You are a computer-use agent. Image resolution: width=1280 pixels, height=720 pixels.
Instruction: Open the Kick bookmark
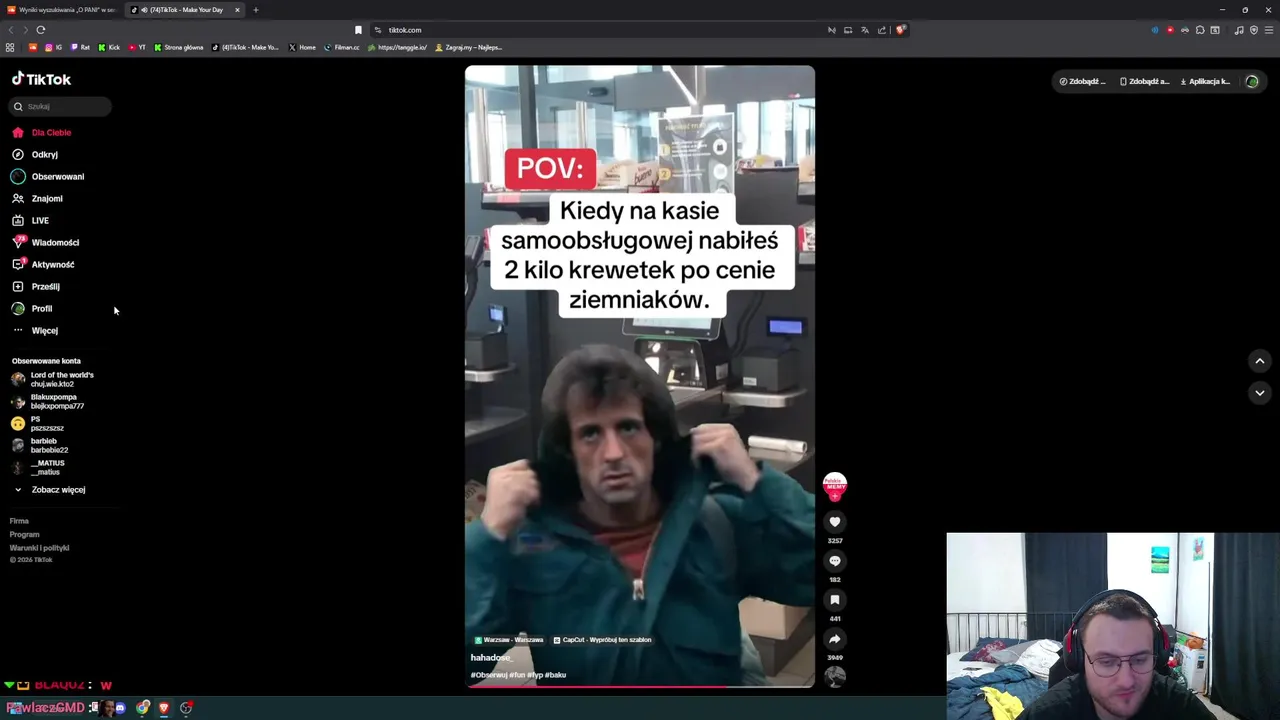(109, 47)
